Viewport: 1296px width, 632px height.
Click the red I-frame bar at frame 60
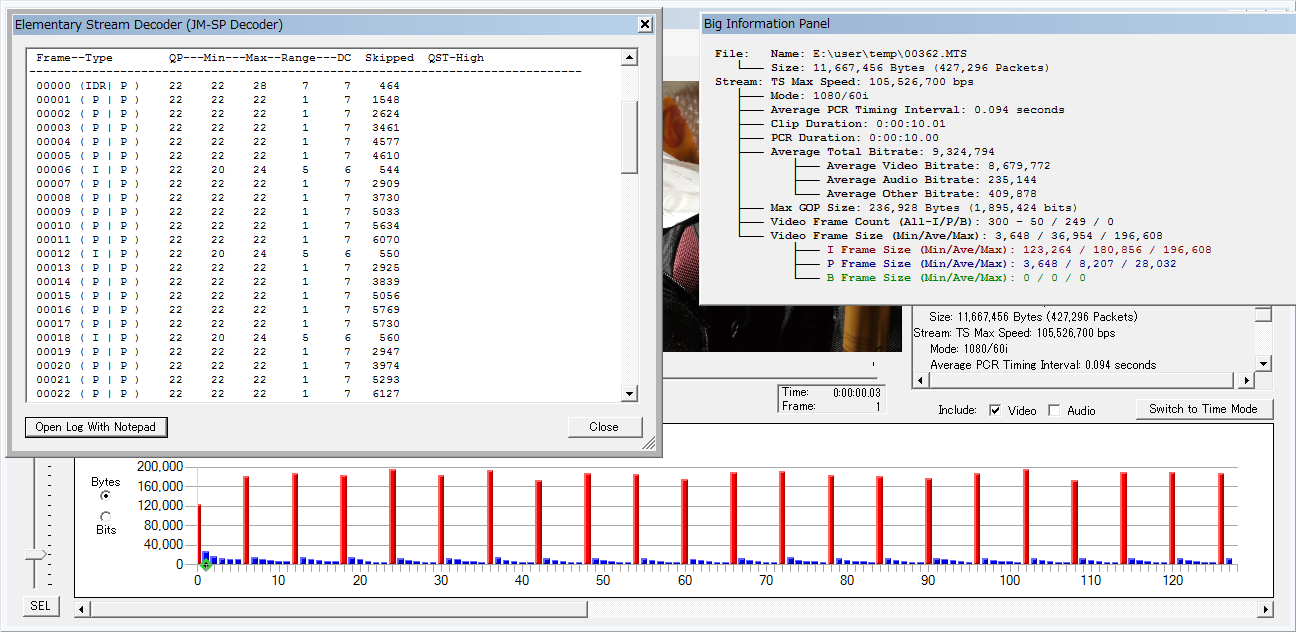click(x=684, y=521)
